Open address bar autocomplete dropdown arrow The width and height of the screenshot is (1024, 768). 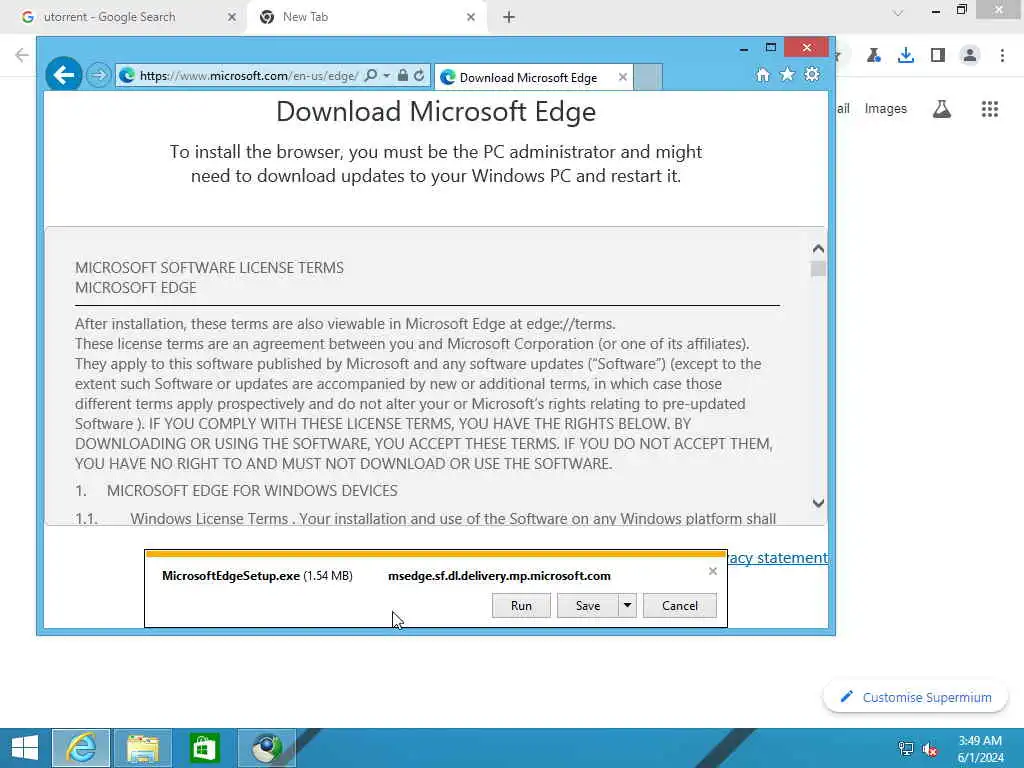click(x=387, y=76)
